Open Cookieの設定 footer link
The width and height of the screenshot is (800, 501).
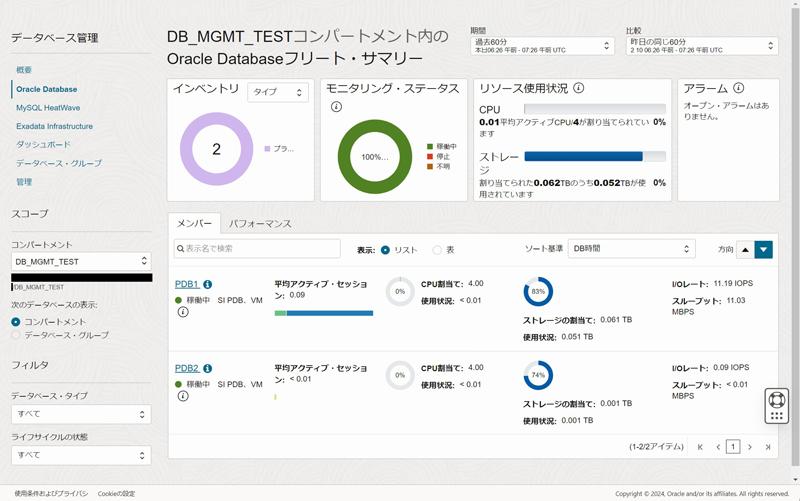116,493
